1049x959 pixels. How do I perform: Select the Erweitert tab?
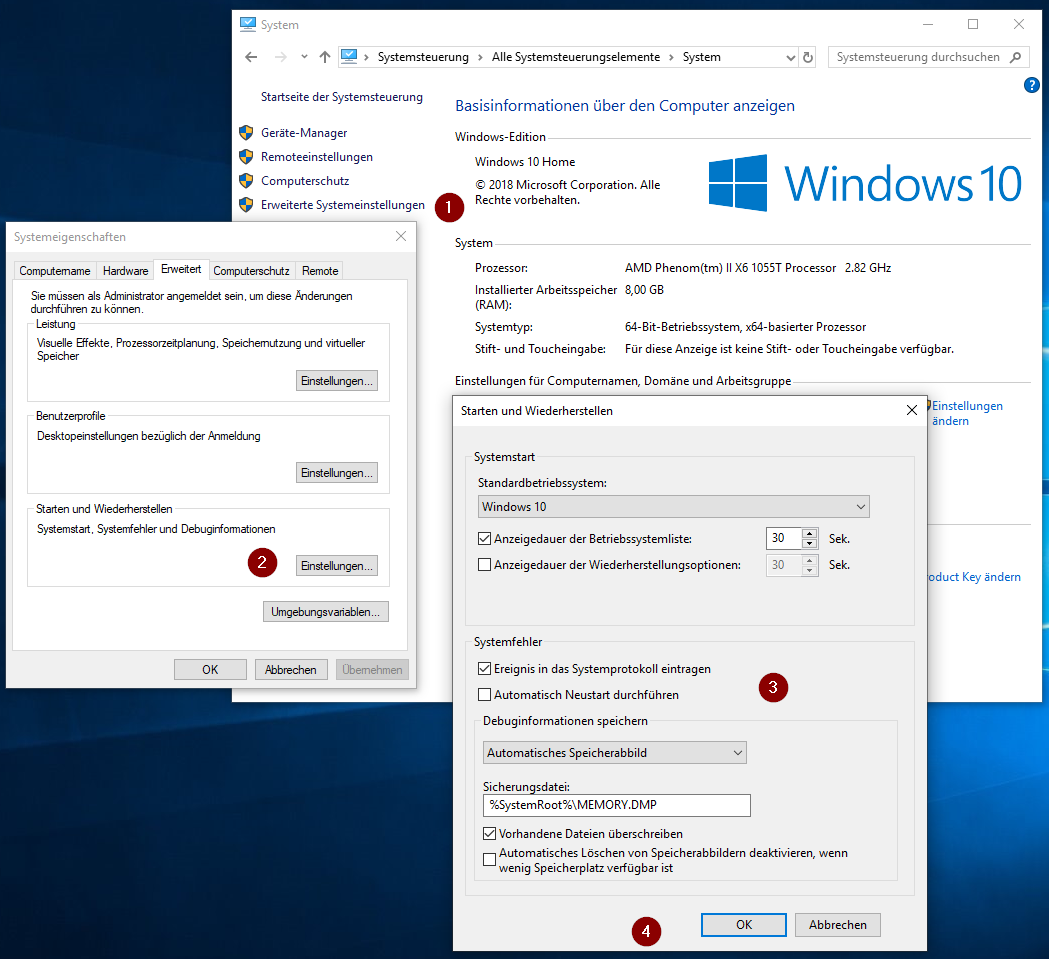tap(181, 269)
